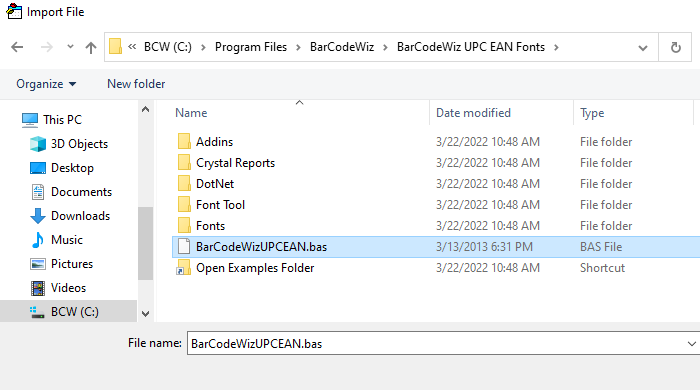This screenshot has height=390, width=700.
Task: Refresh the current folder view
Action: [675, 47]
